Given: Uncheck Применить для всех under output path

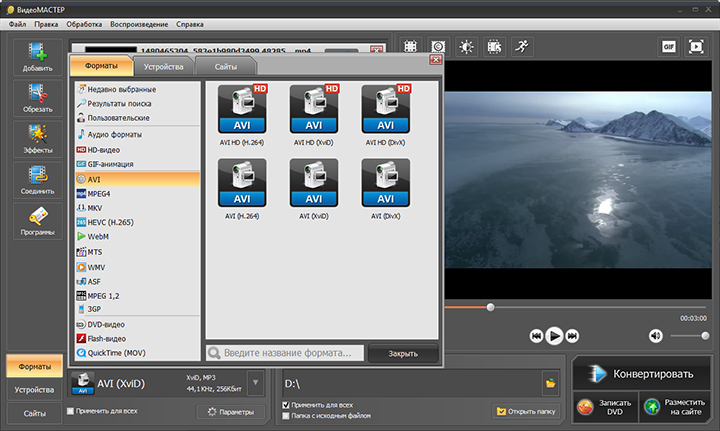Looking at the screenshot, I should coord(286,405).
